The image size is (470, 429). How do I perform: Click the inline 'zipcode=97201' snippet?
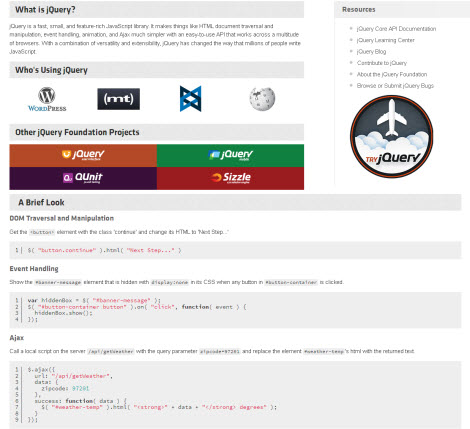[219, 351]
